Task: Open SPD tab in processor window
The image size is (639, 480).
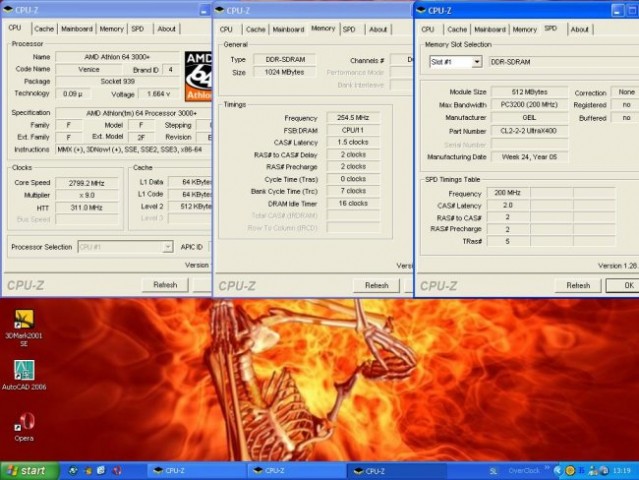Action: [138, 29]
